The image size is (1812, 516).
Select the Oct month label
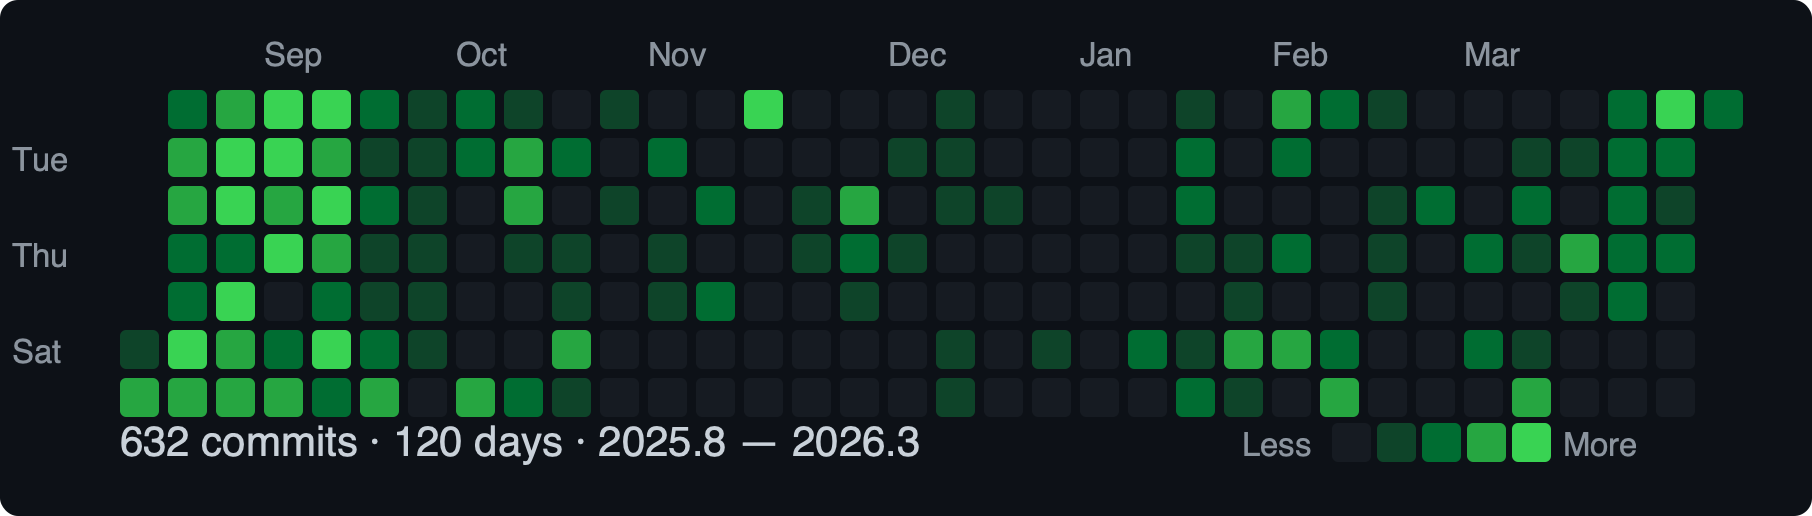coord(481,55)
